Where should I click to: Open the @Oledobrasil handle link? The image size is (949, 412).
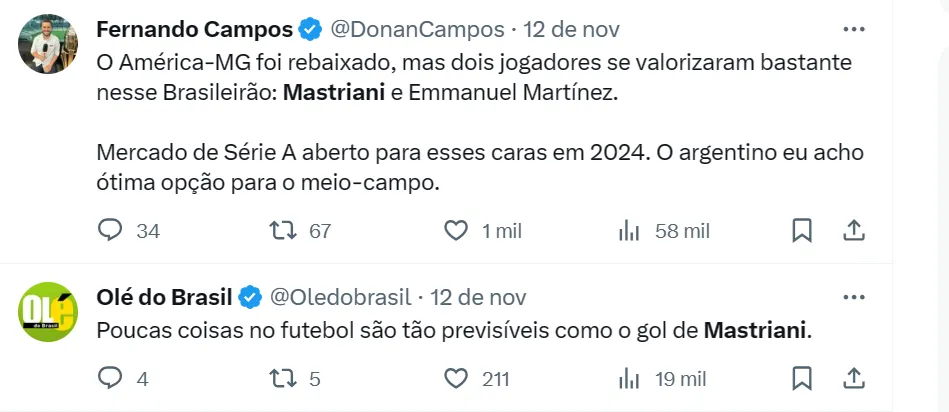[341, 297]
